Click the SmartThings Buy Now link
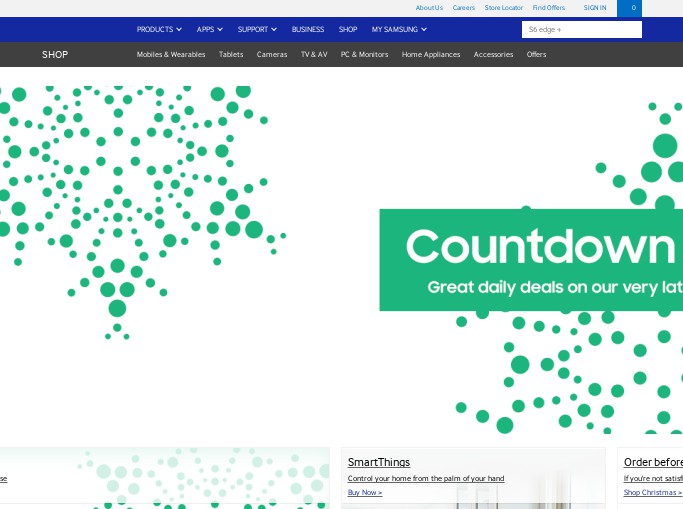The height and width of the screenshot is (509, 683). point(365,492)
